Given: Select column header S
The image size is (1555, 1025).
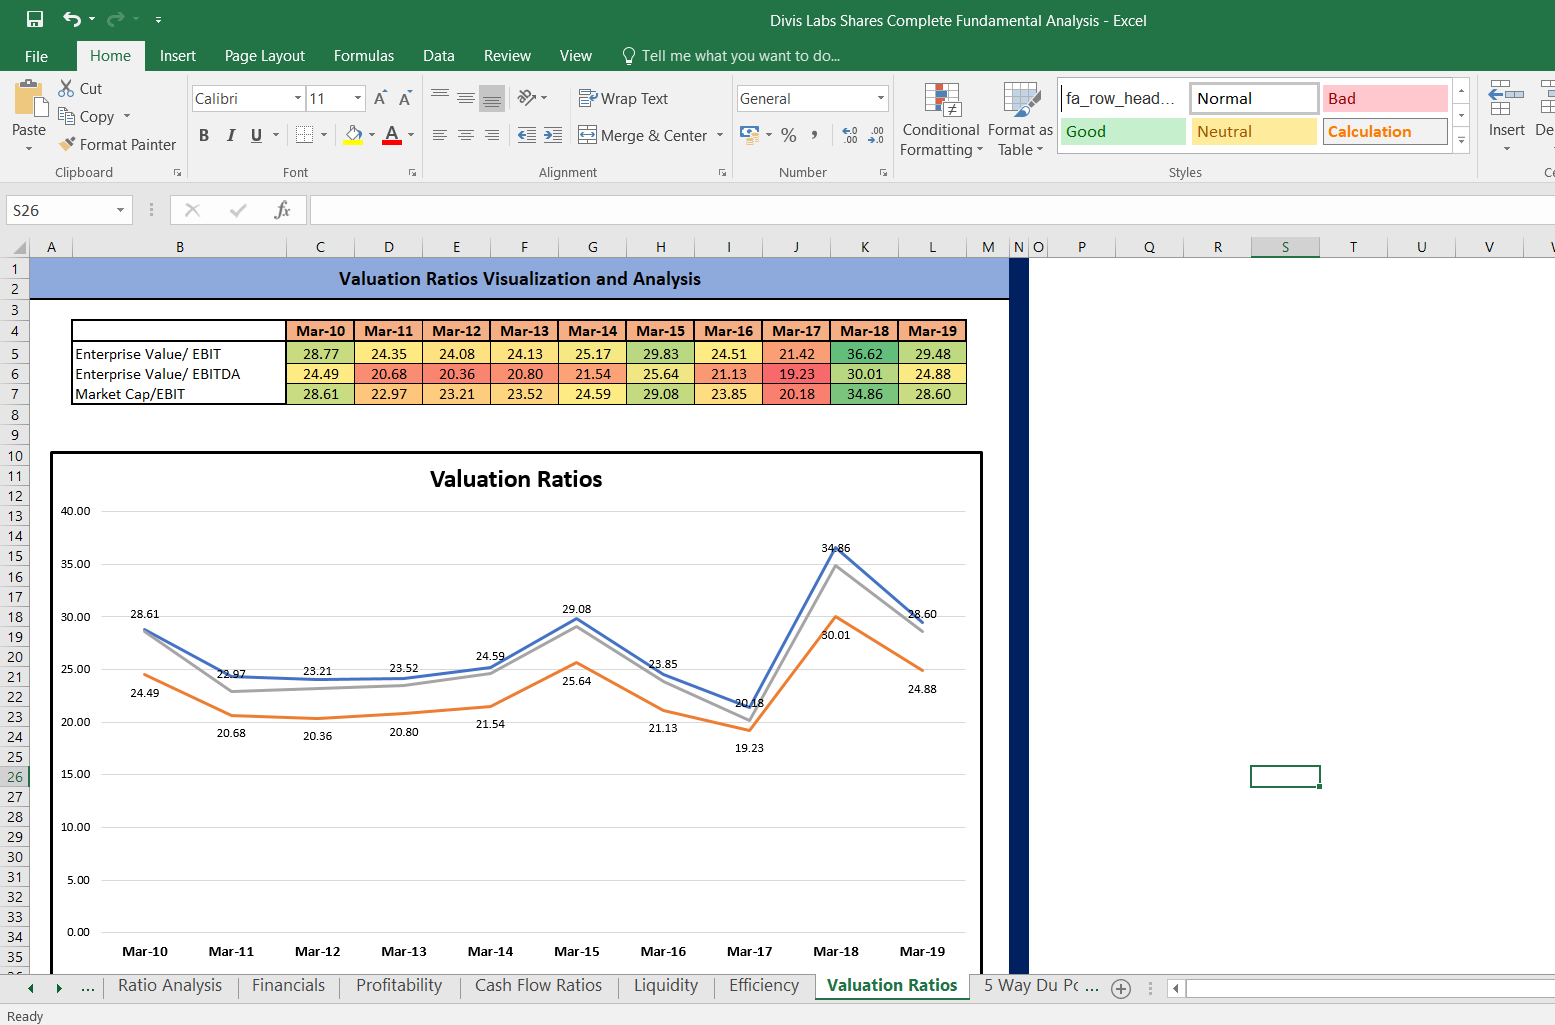Looking at the screenshot, I should pyautogui.click(x=1285, y=247).
